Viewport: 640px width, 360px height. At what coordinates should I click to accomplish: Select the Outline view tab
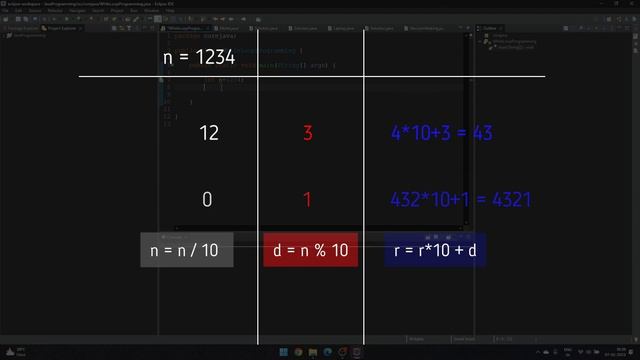click(x=489, y=28)
